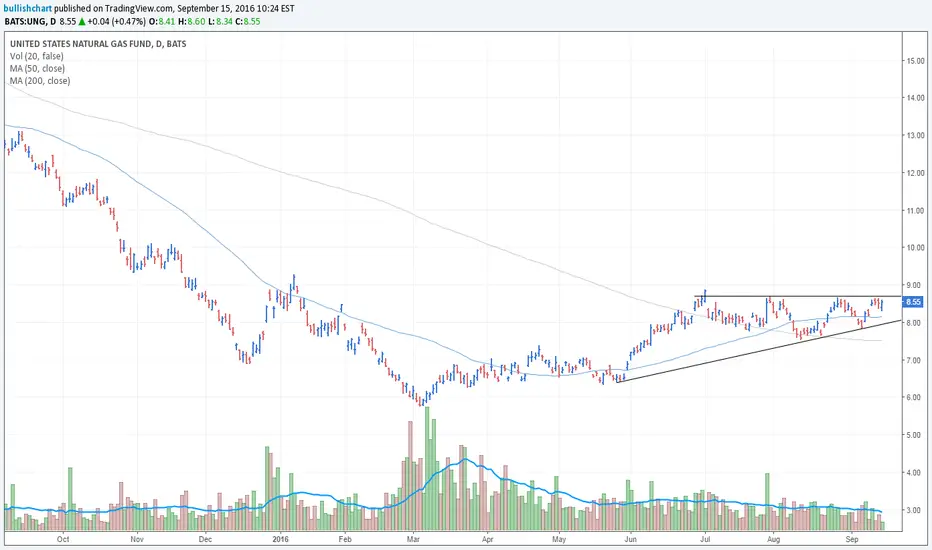Select the Vol (20, false) indicator label

[37, 56]
